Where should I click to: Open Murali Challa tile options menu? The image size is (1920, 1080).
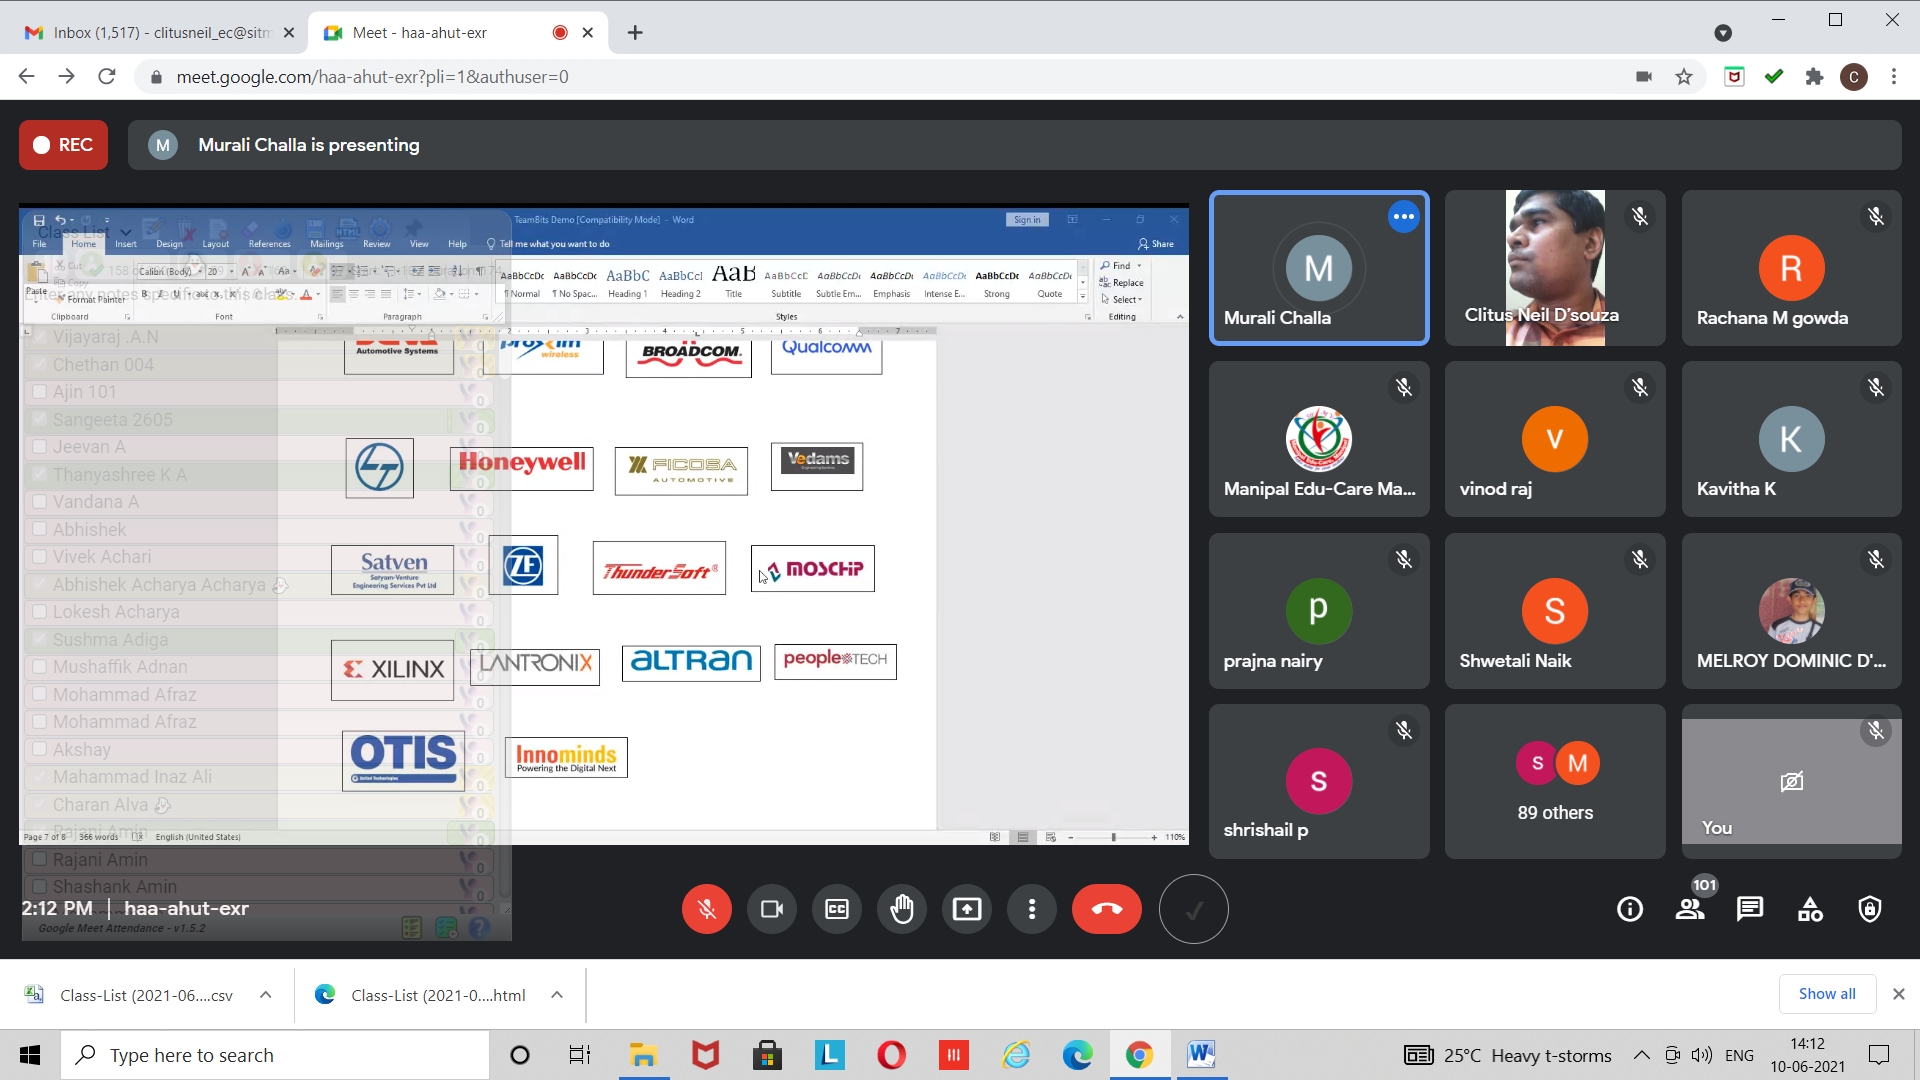coord(1403,217)
